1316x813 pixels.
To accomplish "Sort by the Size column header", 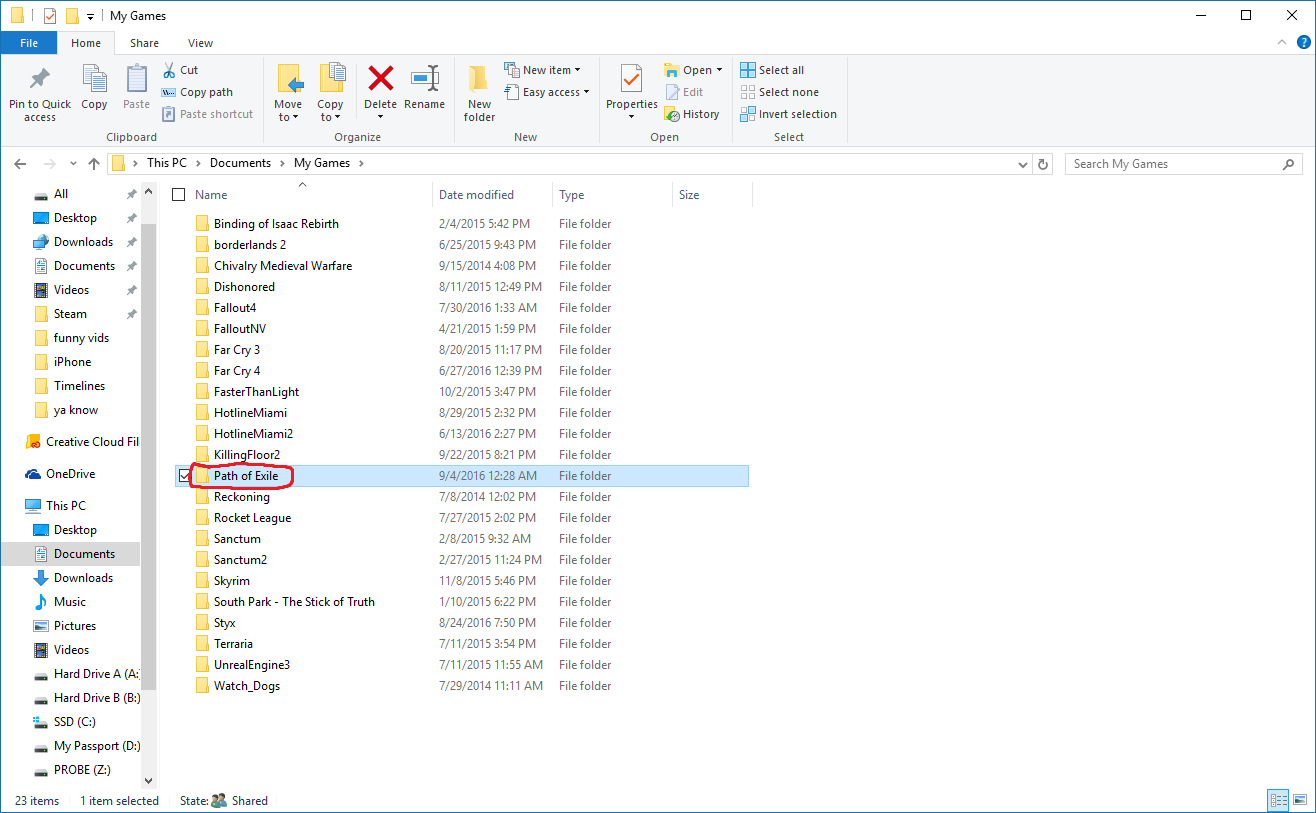I will pos(689,195).
